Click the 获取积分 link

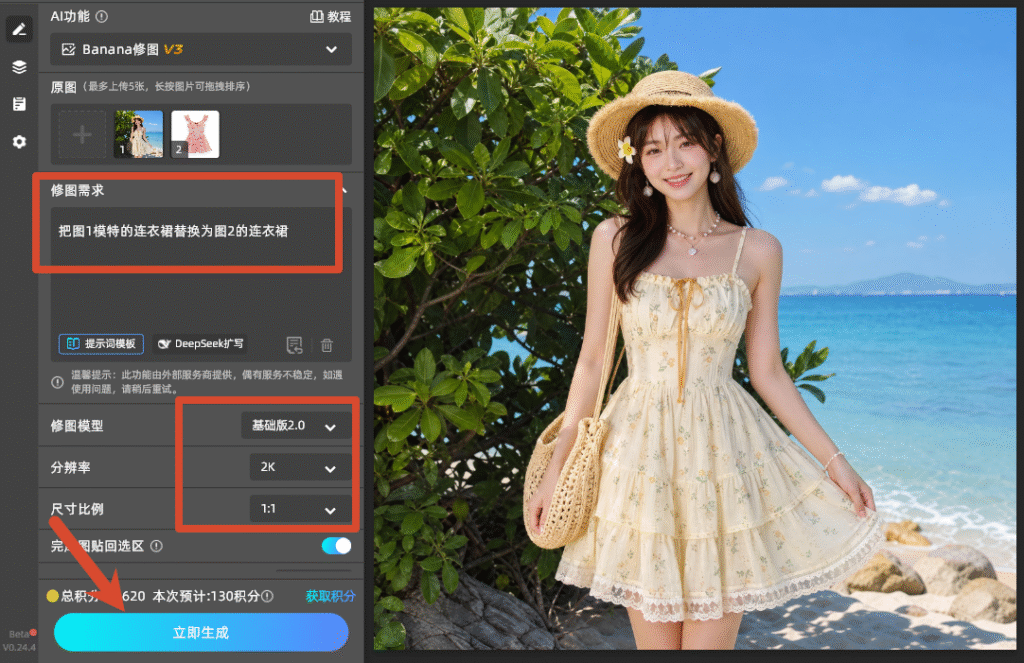point(330,596)
